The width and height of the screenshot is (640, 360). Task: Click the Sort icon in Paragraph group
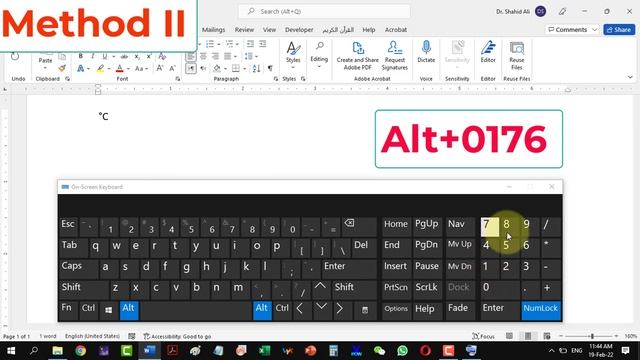[256, 68]
